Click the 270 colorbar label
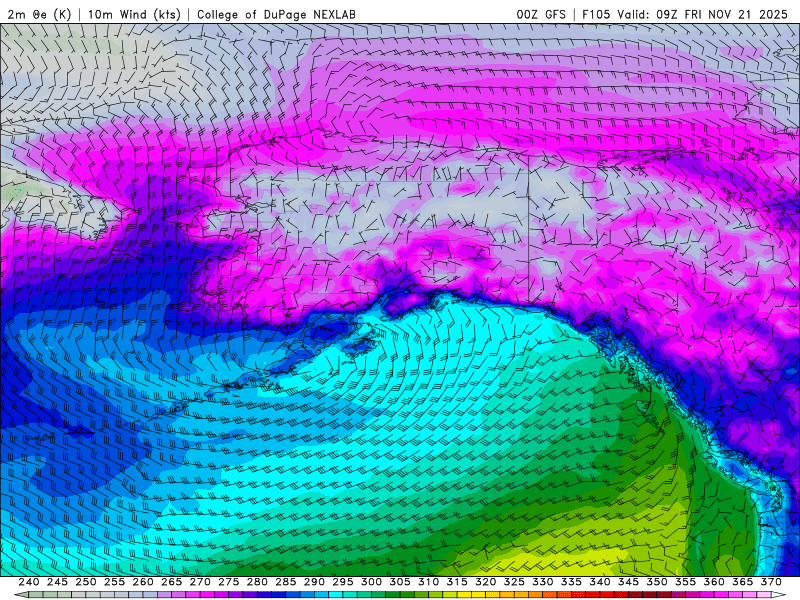This screenshot has height=600, width=800. pos(199,582)
